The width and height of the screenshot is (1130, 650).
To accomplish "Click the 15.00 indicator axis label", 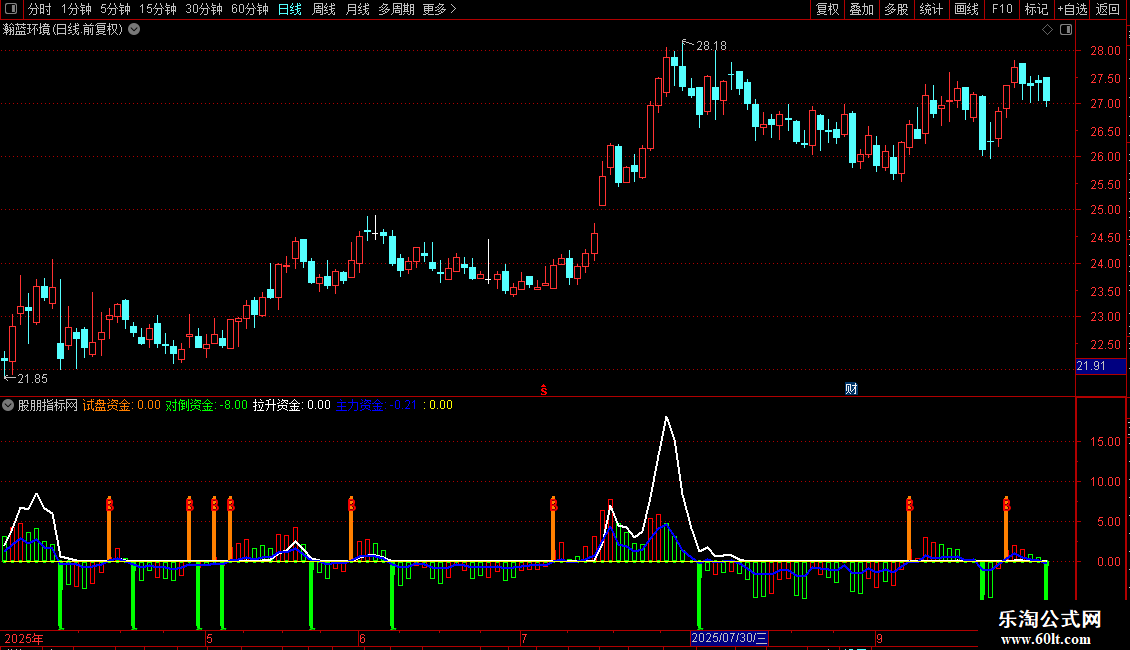I will click(x=1105, y=442).
